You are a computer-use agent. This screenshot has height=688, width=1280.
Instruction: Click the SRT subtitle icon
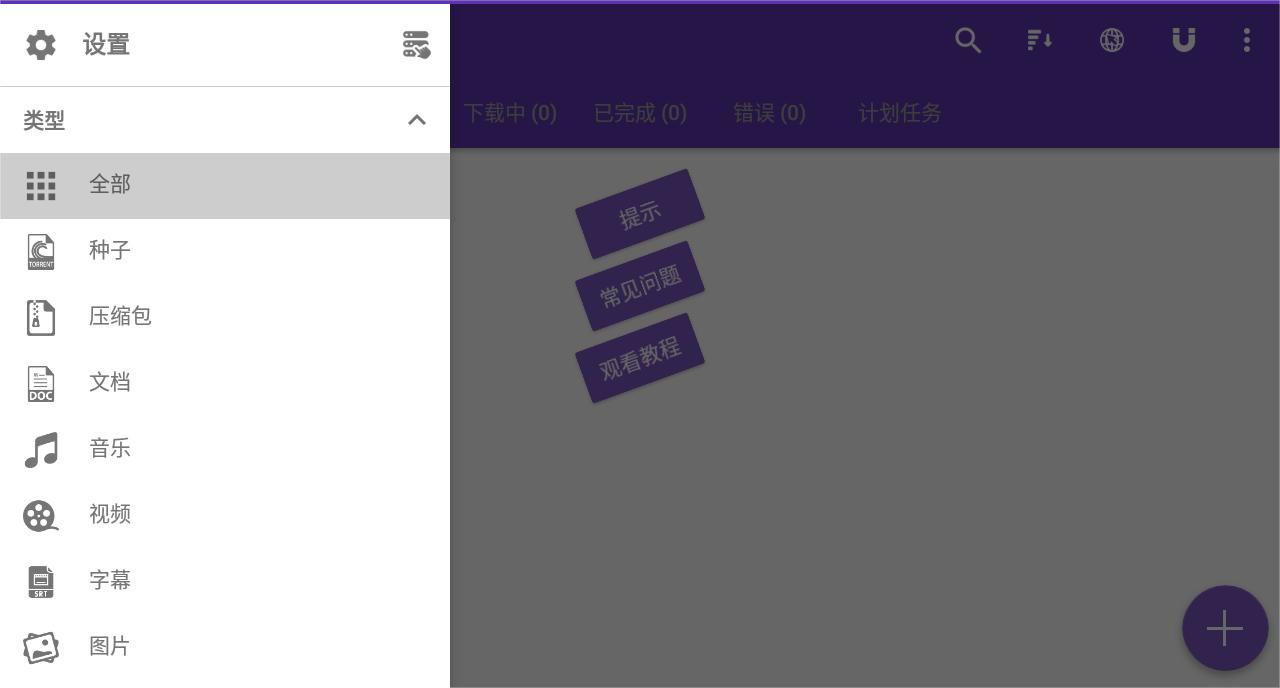pos(41,581)
